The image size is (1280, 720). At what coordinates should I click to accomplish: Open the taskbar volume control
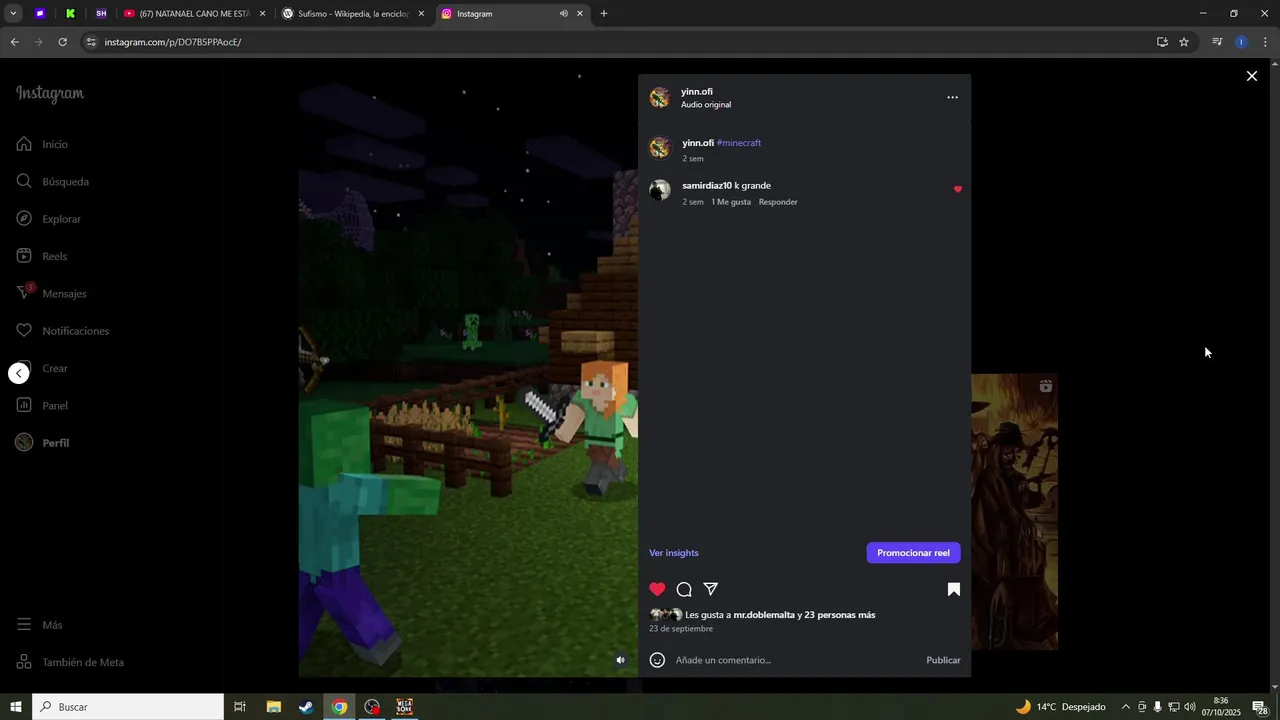point(1190,707)
